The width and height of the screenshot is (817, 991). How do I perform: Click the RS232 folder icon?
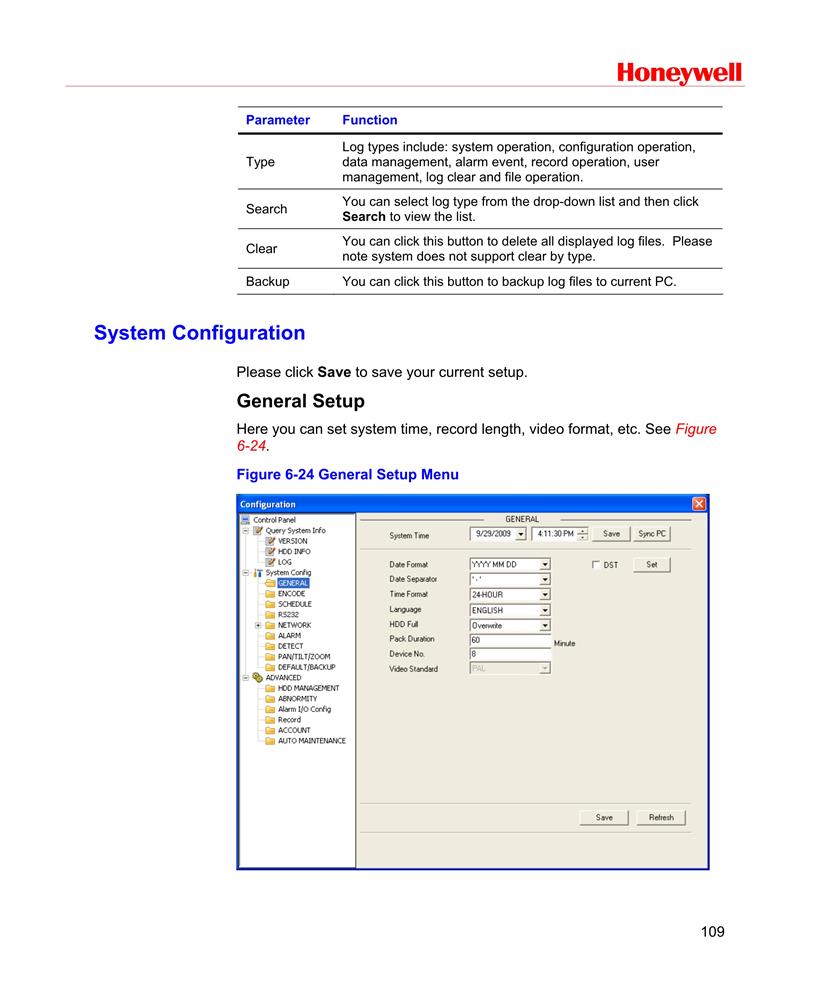(270, 614)
